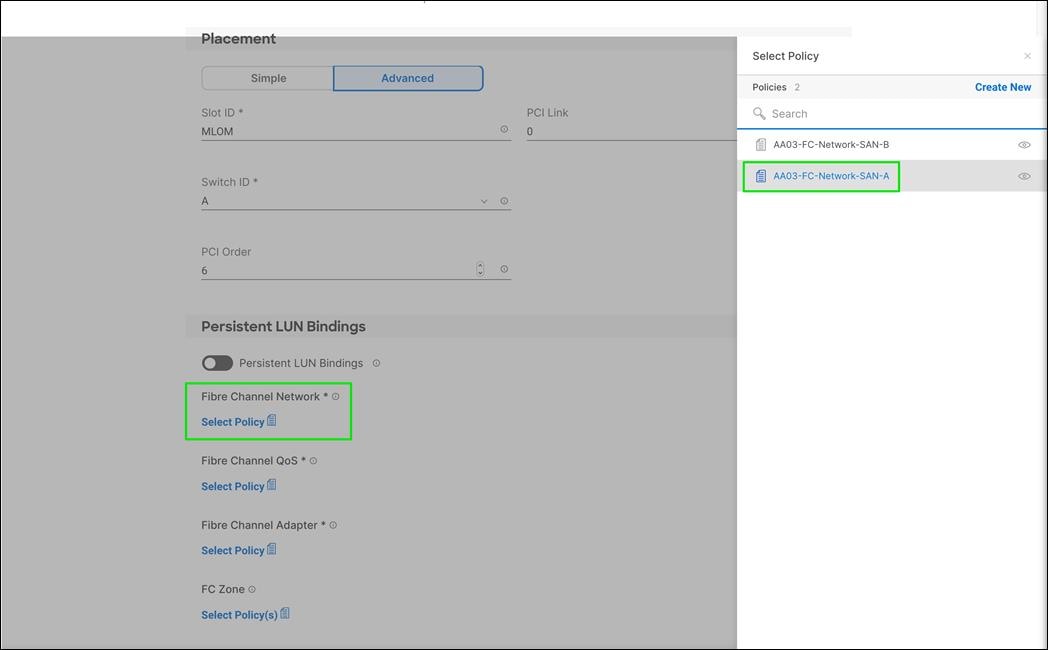Screen dimensions: 1048x650
Task: Select the Advanced placement tab
Action: click(x=407, y=77)
